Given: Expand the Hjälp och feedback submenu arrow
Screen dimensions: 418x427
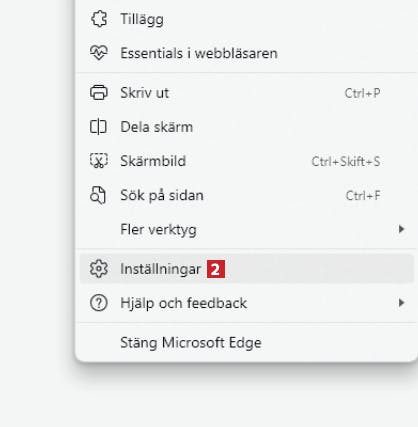Looking at the screenshot, I should [401, 303].
